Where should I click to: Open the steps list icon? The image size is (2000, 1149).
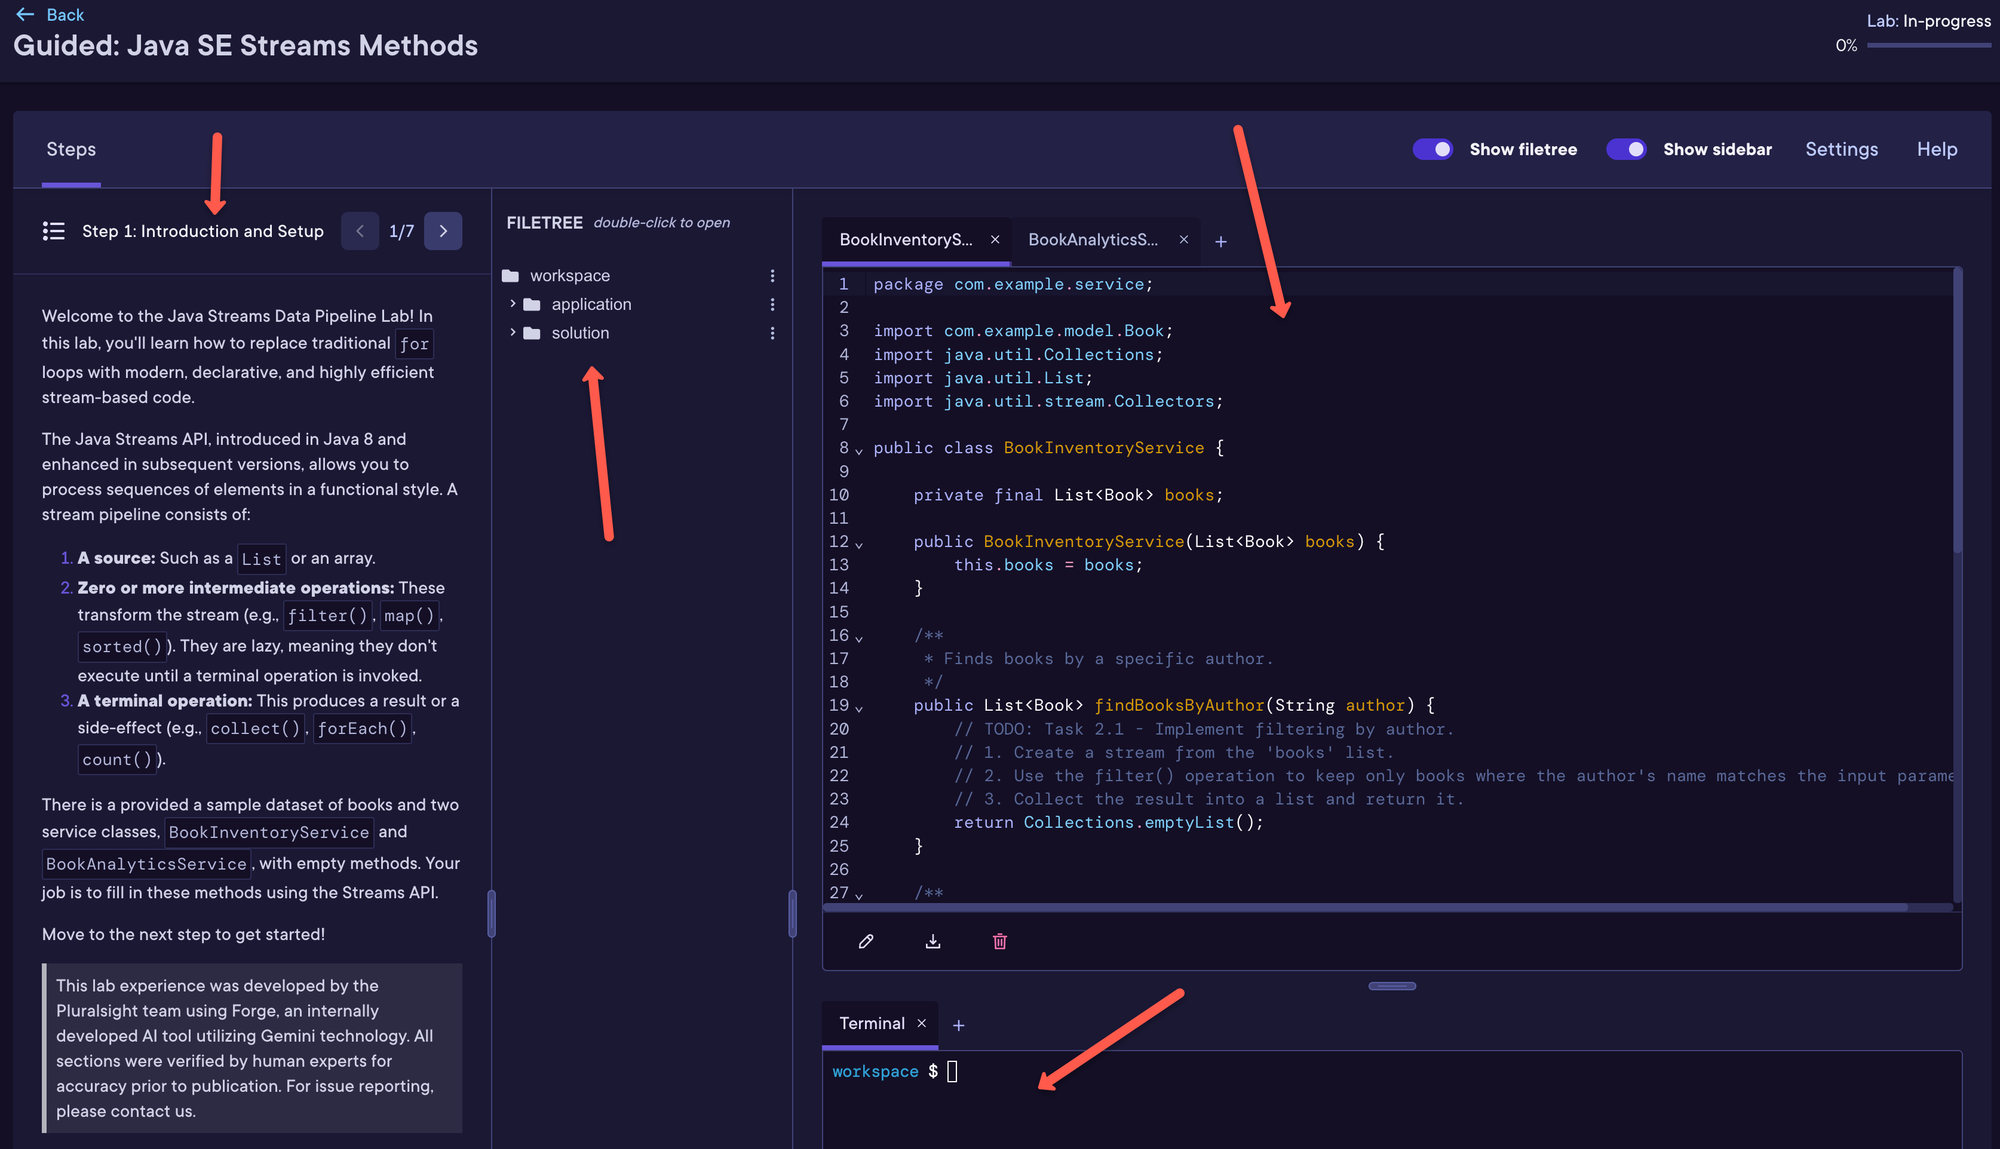point(54,231)
